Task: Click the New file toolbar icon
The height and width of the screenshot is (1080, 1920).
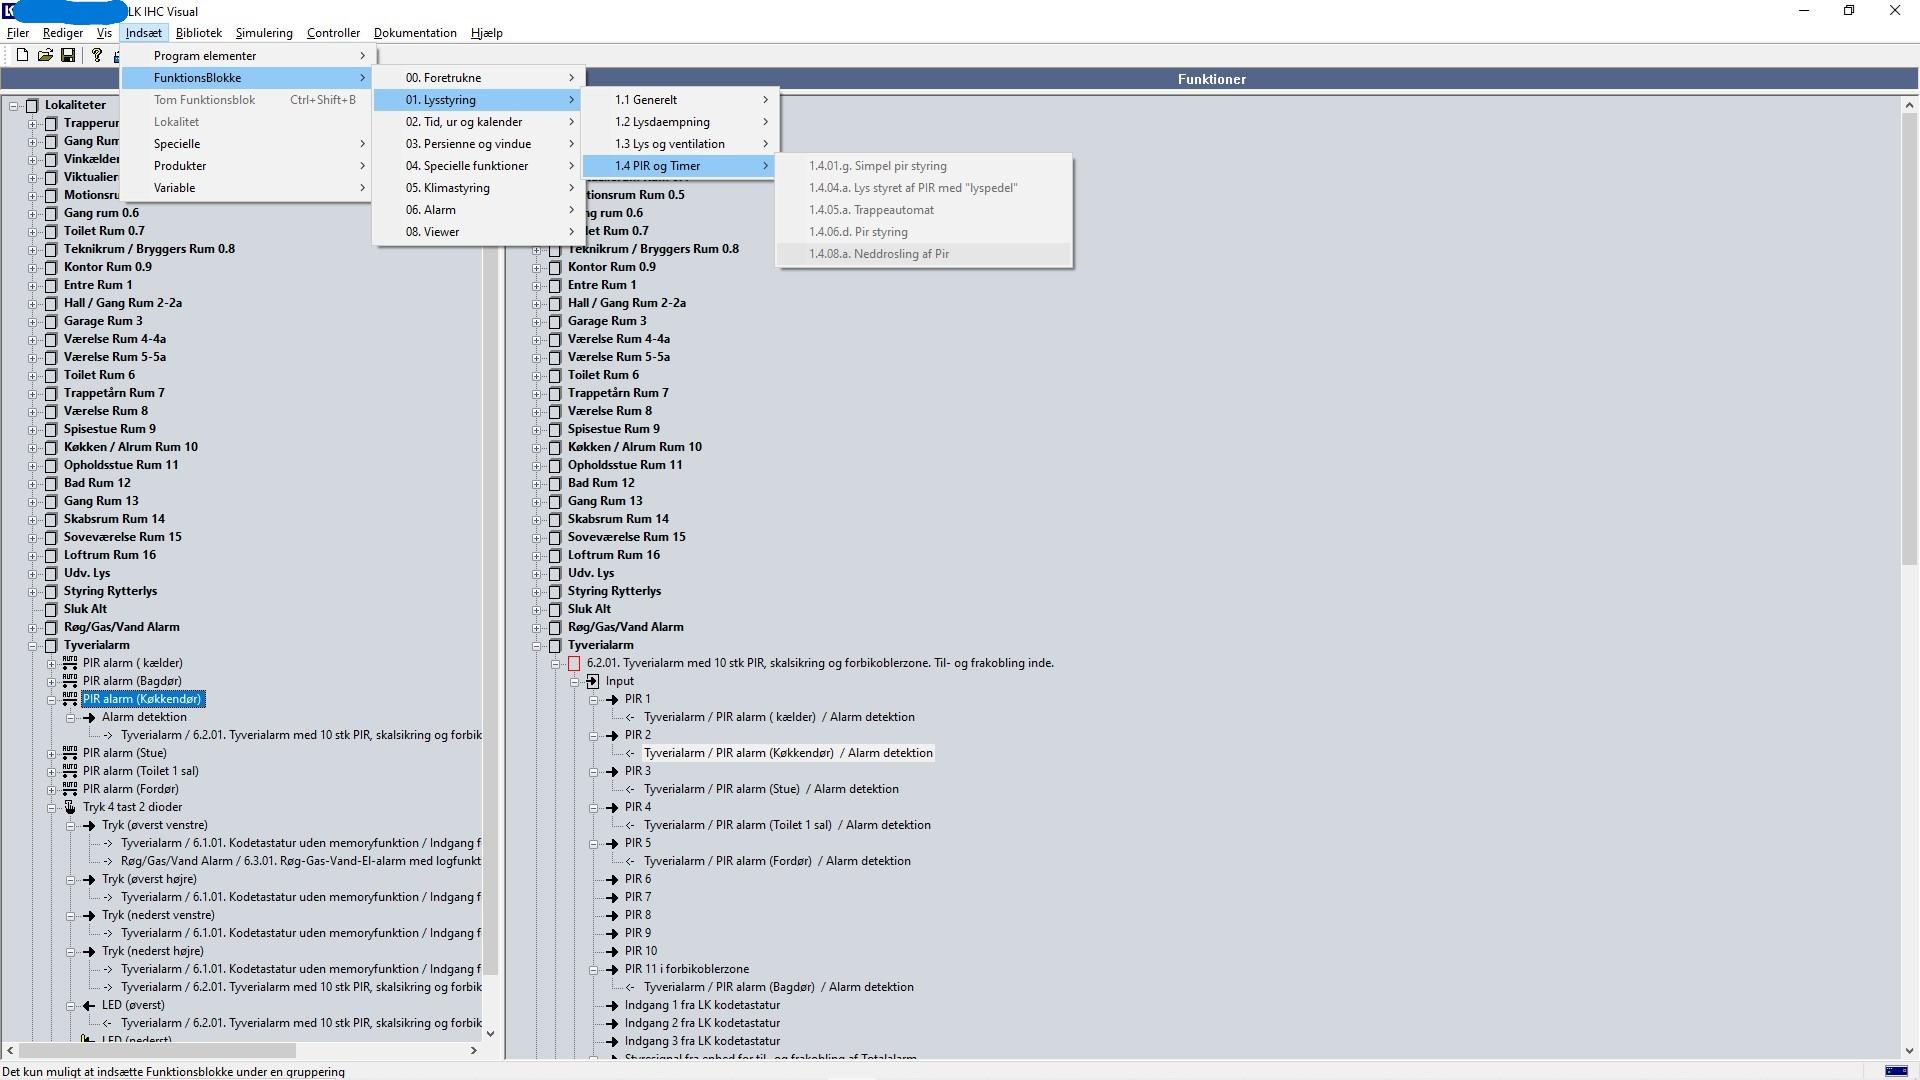Action: tap(22, 55)
